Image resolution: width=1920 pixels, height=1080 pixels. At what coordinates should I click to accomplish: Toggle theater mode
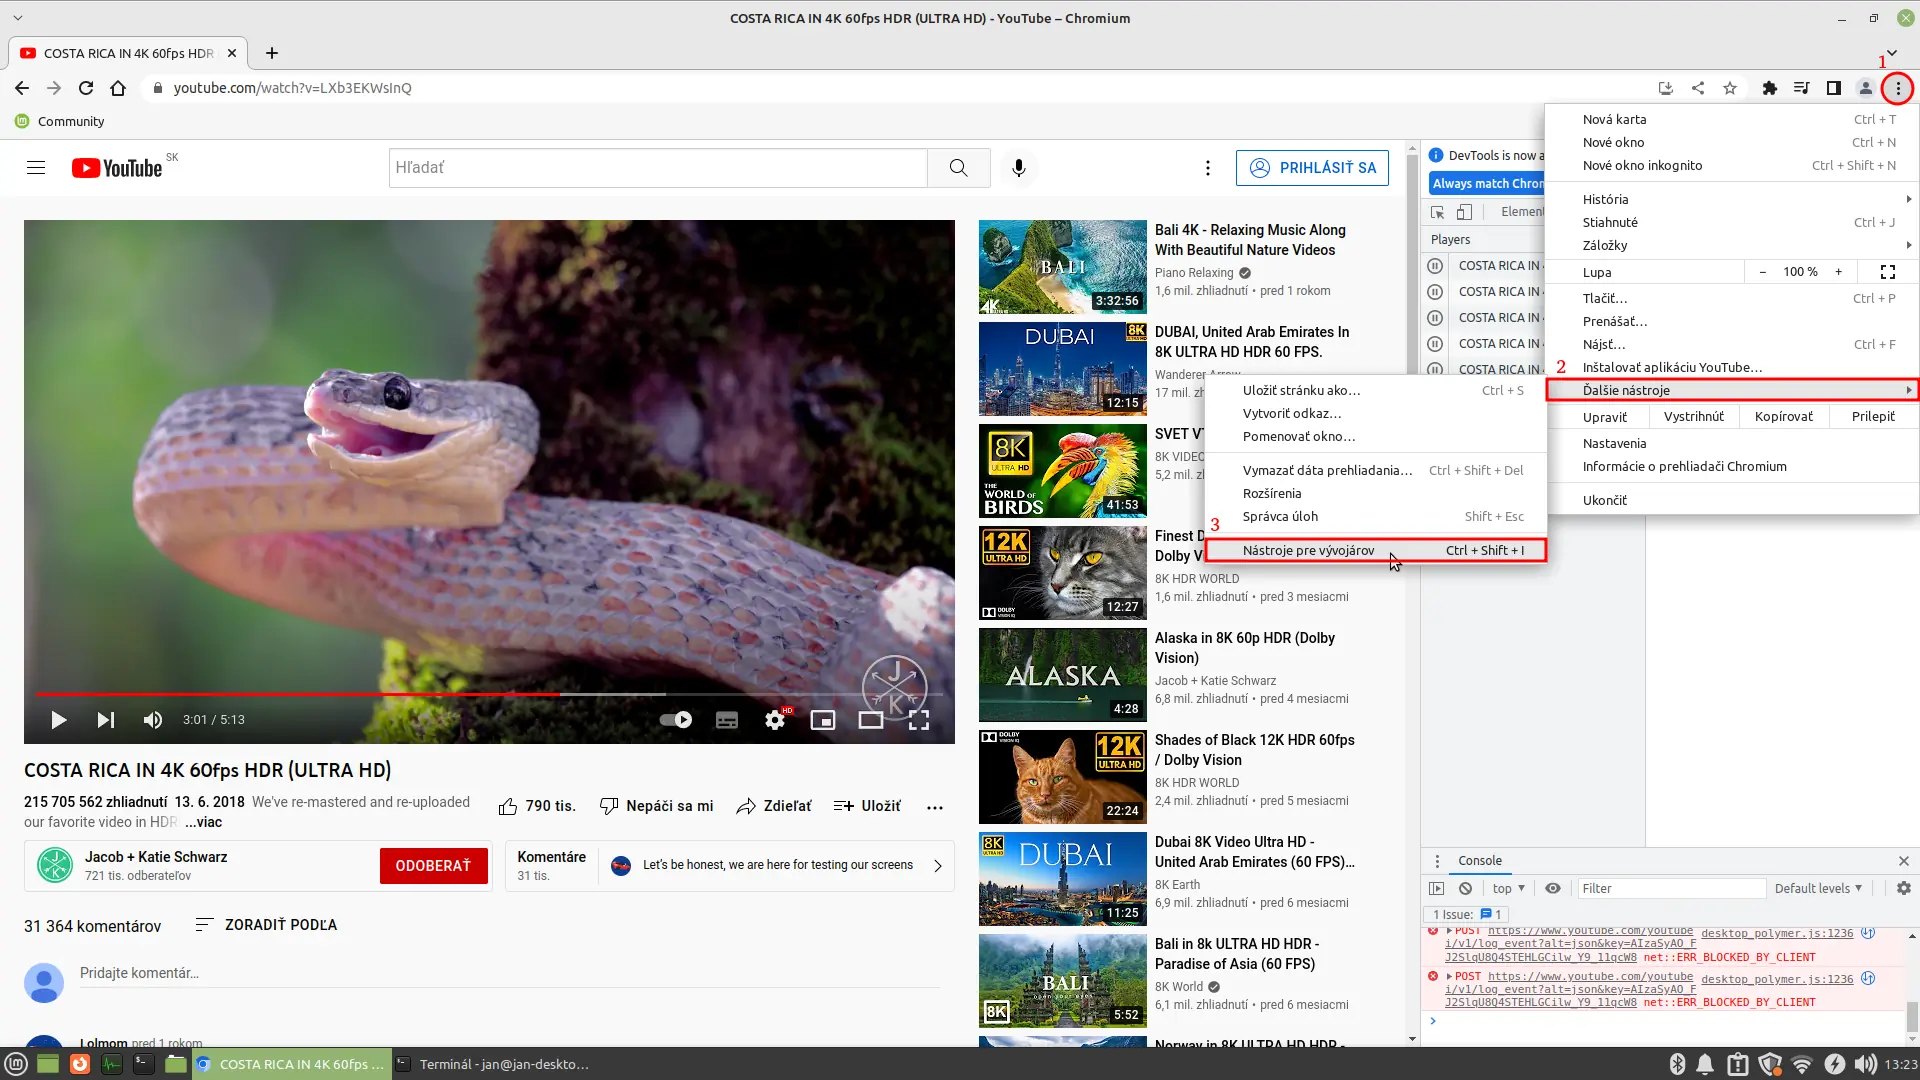coord(871,720)
